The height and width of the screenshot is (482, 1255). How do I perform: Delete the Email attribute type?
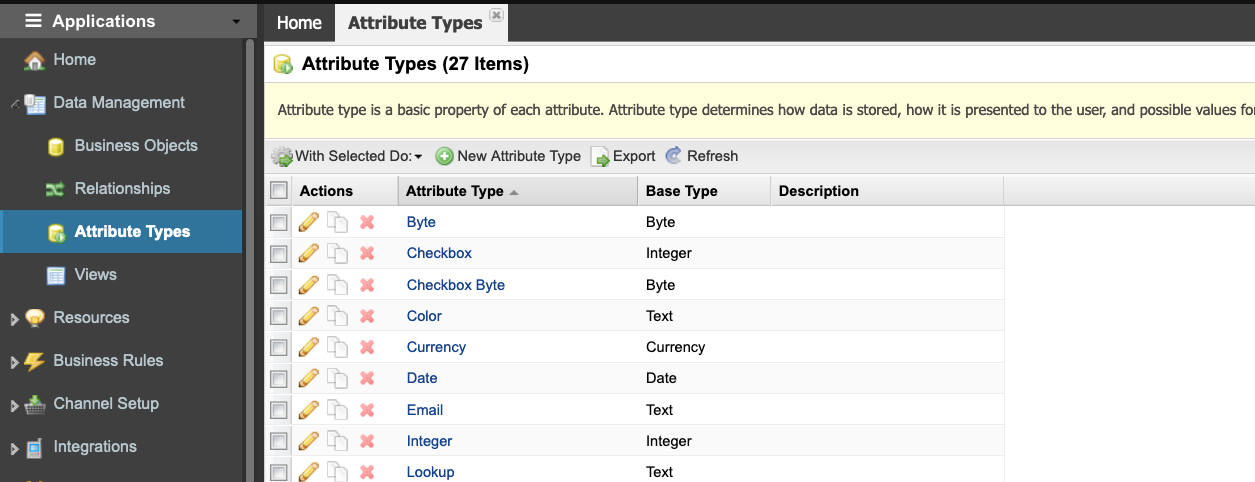pos(367,410)
